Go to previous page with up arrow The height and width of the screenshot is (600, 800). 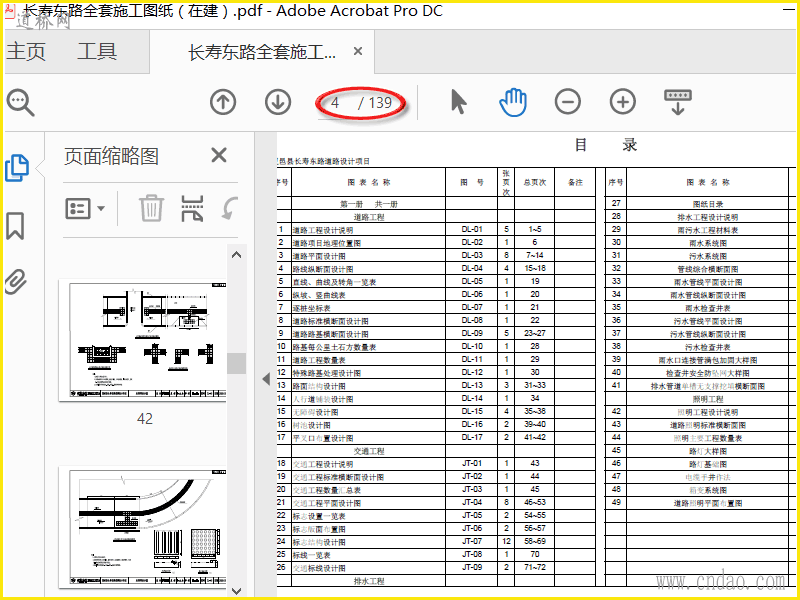pyautogui.click(x=223, y=102)
